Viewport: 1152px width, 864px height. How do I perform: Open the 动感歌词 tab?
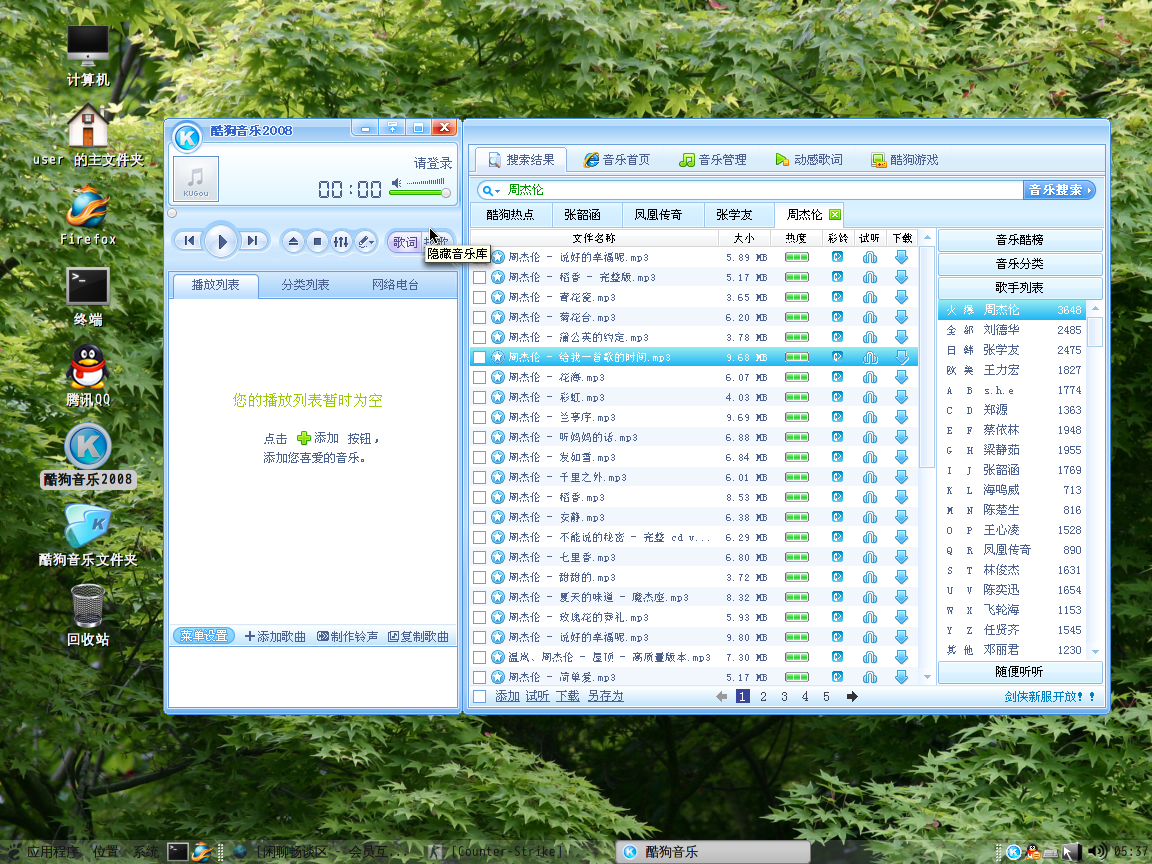(809, 159)
